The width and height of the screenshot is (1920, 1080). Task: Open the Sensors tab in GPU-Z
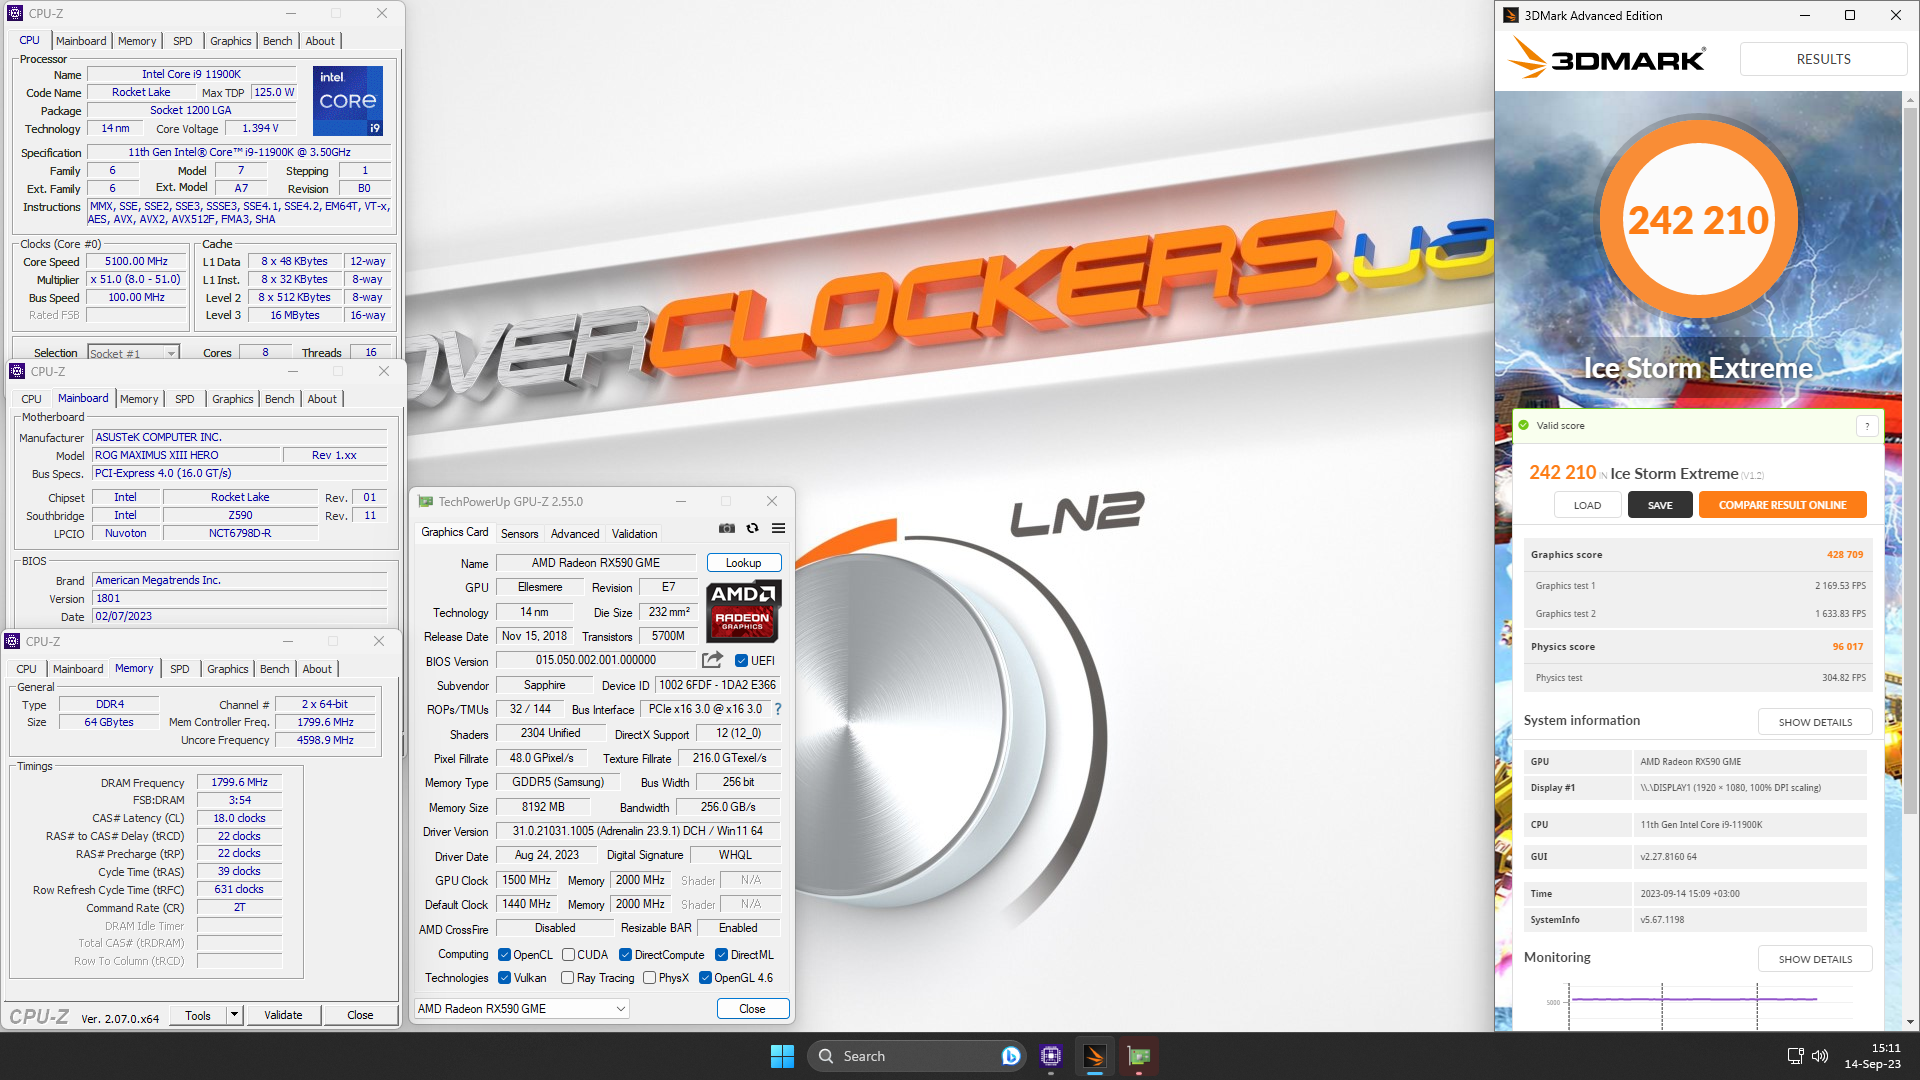coord(519,534)
